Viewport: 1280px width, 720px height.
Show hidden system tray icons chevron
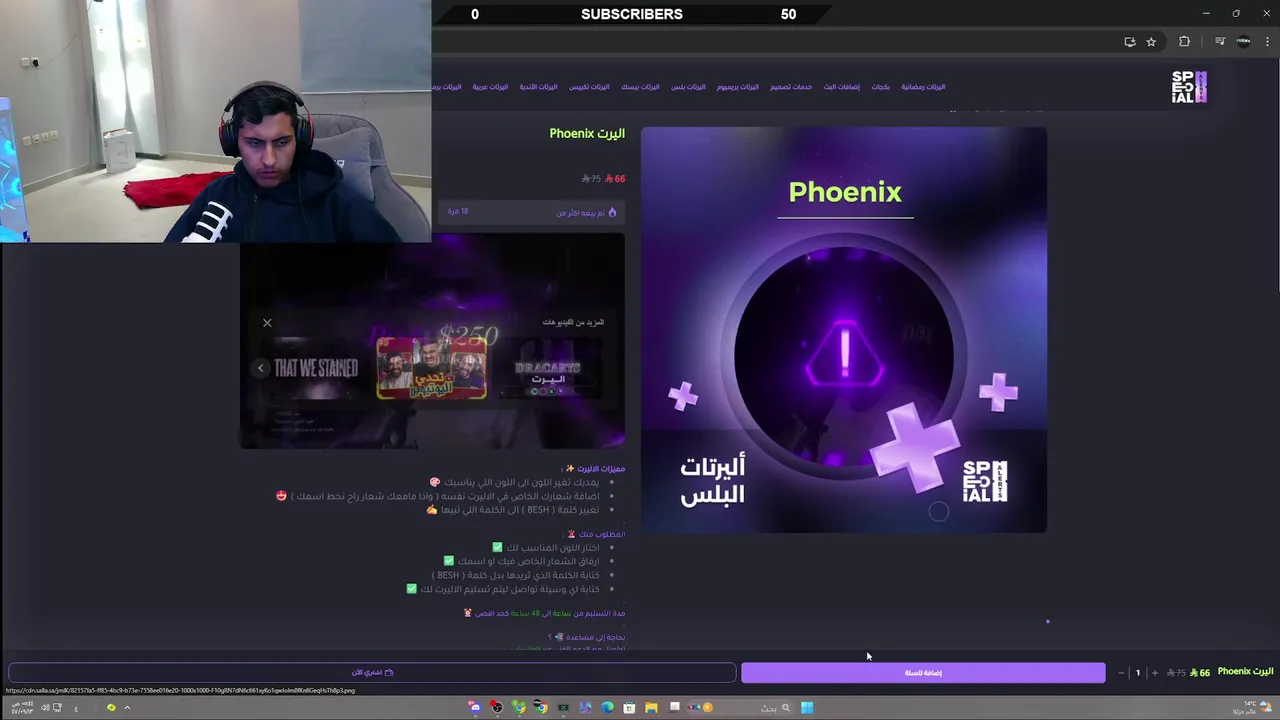click(127, 708)
